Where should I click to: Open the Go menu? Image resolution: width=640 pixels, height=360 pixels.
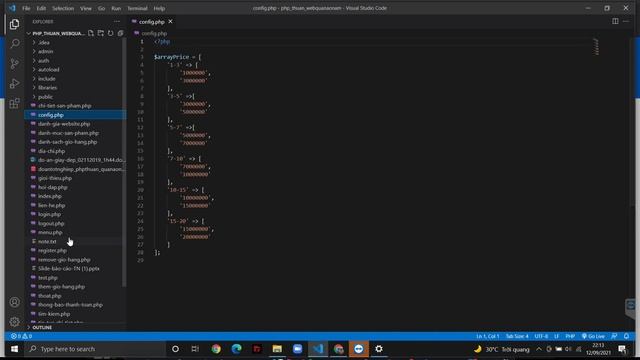coord(101,8)
